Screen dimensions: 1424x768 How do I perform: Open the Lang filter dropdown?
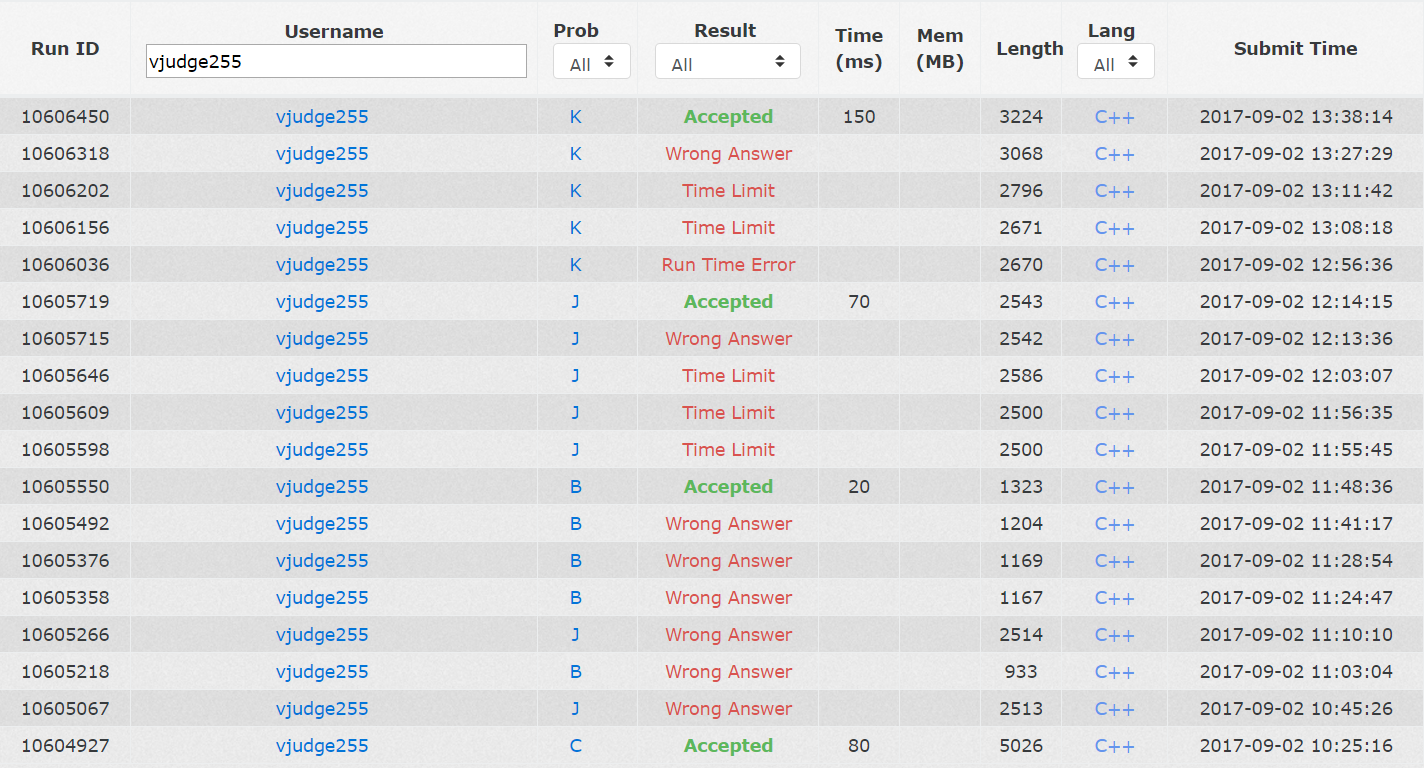point(1115,62)
